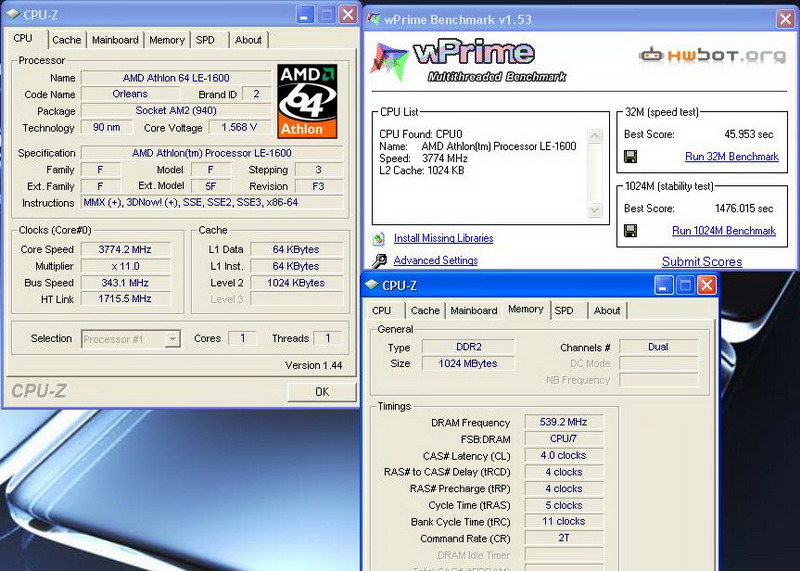The width and height of the screenshot is (800, 571).
Task: Click the wPrime title bar icon
Action: pos(373,19)
